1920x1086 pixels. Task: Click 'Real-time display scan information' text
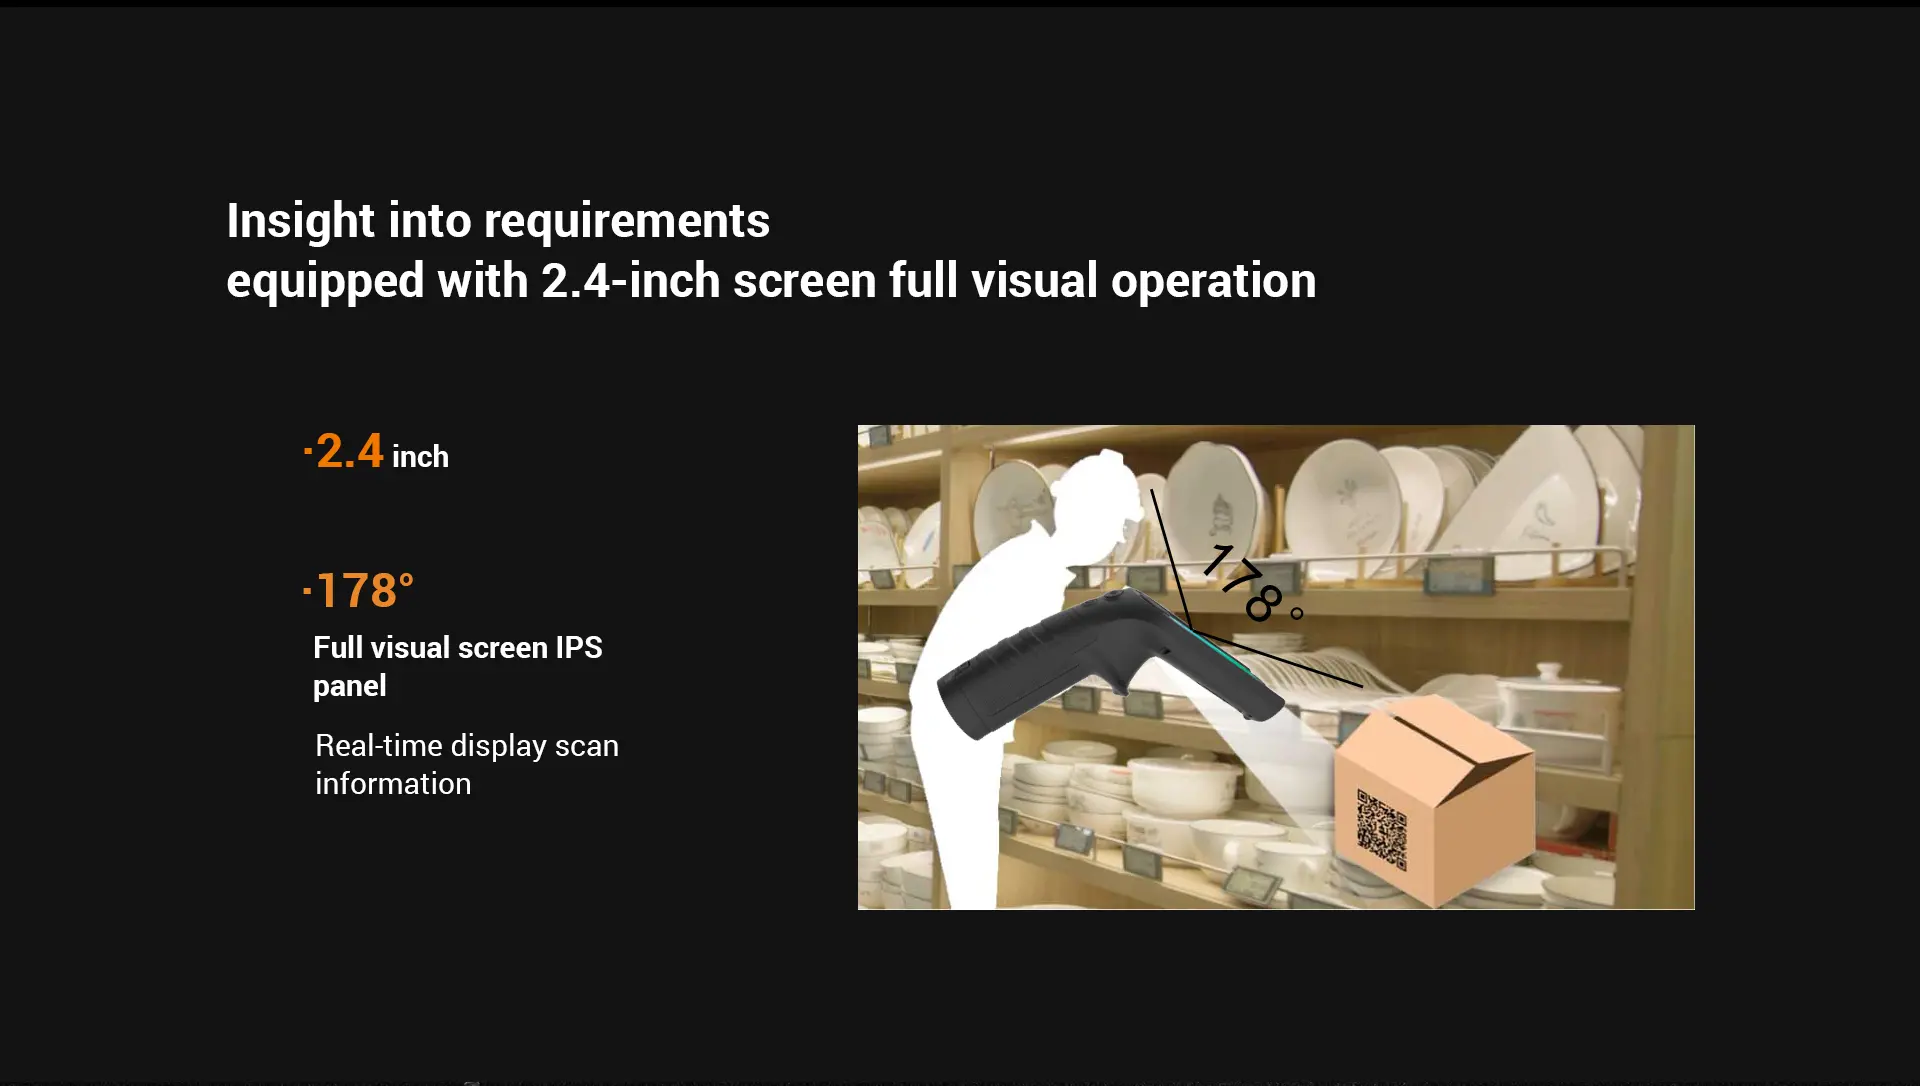(x=467, y=765)
